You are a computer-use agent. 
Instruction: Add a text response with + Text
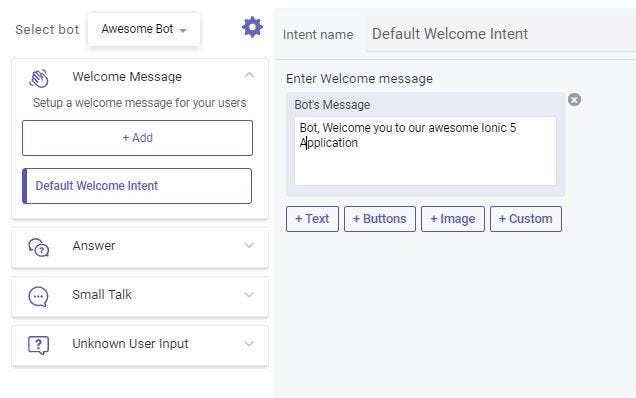[312, 219]
